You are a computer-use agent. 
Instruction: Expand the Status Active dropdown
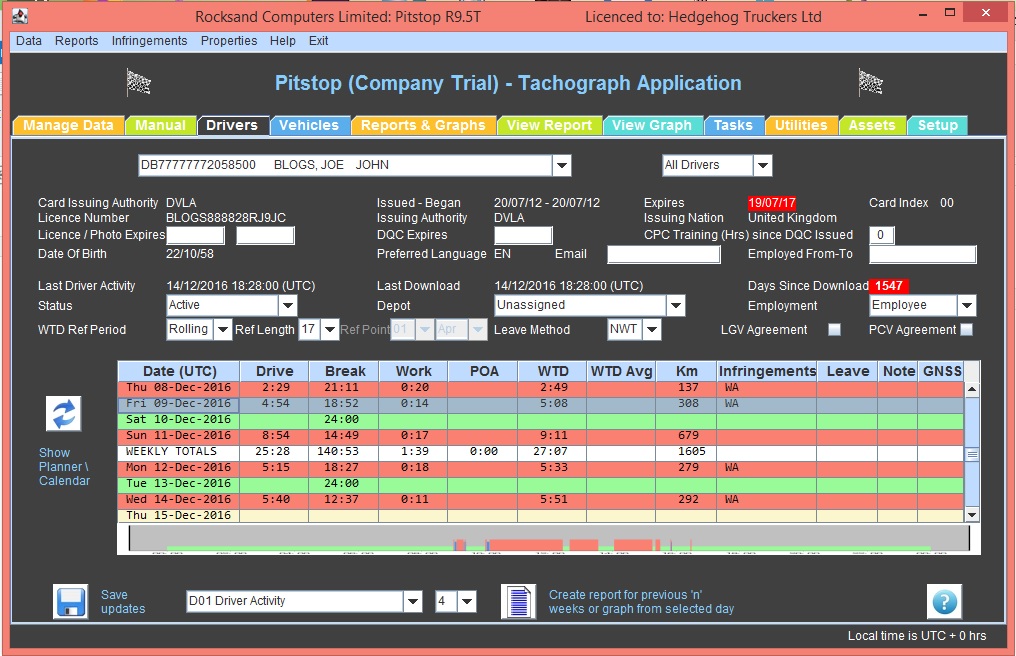pos(288,305)
